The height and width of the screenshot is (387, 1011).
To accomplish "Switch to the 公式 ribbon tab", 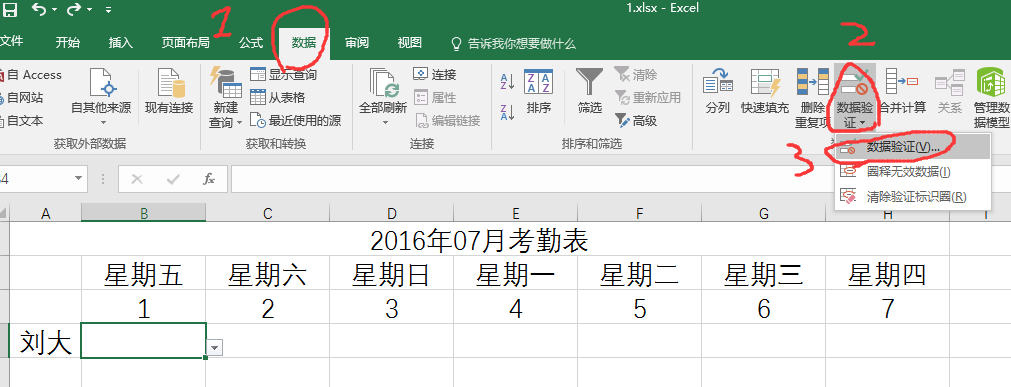I will pos(251,43).
